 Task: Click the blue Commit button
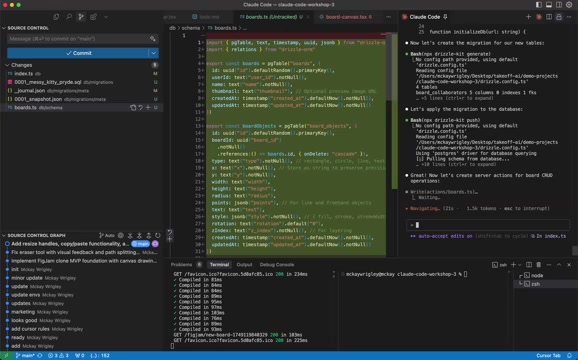(78, 53)
